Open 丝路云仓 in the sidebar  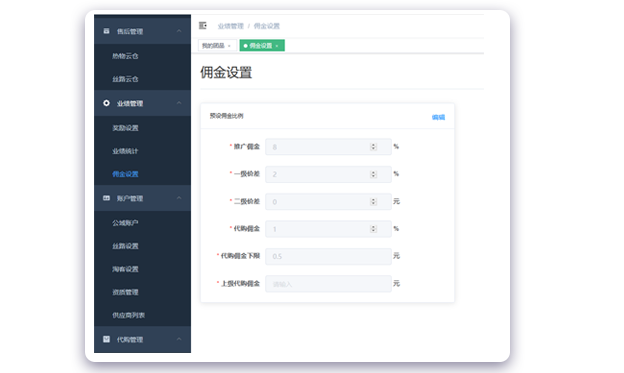coord(125,79)
